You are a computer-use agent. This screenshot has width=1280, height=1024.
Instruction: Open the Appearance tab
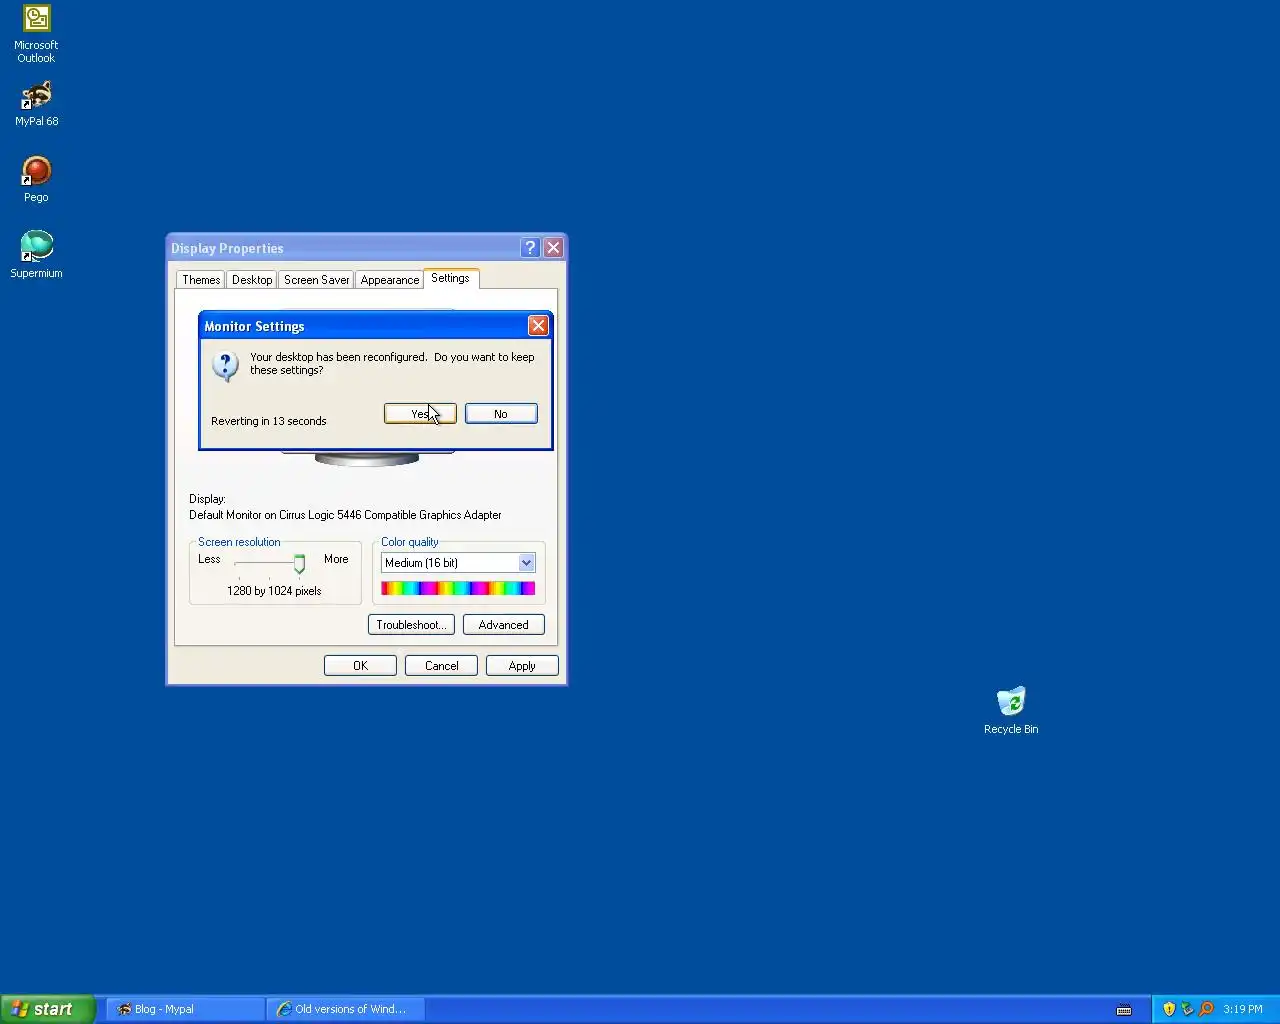pyautogui.click(x=390, y=280)
